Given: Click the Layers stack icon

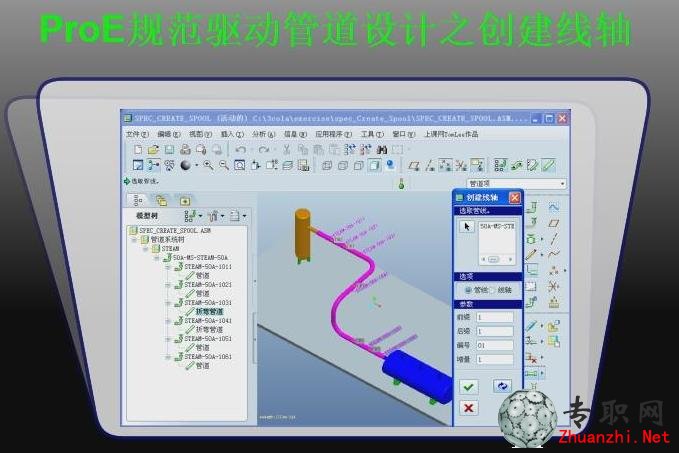Looking at the screenshot, I should pyautogui.click(x=288, y=165).
